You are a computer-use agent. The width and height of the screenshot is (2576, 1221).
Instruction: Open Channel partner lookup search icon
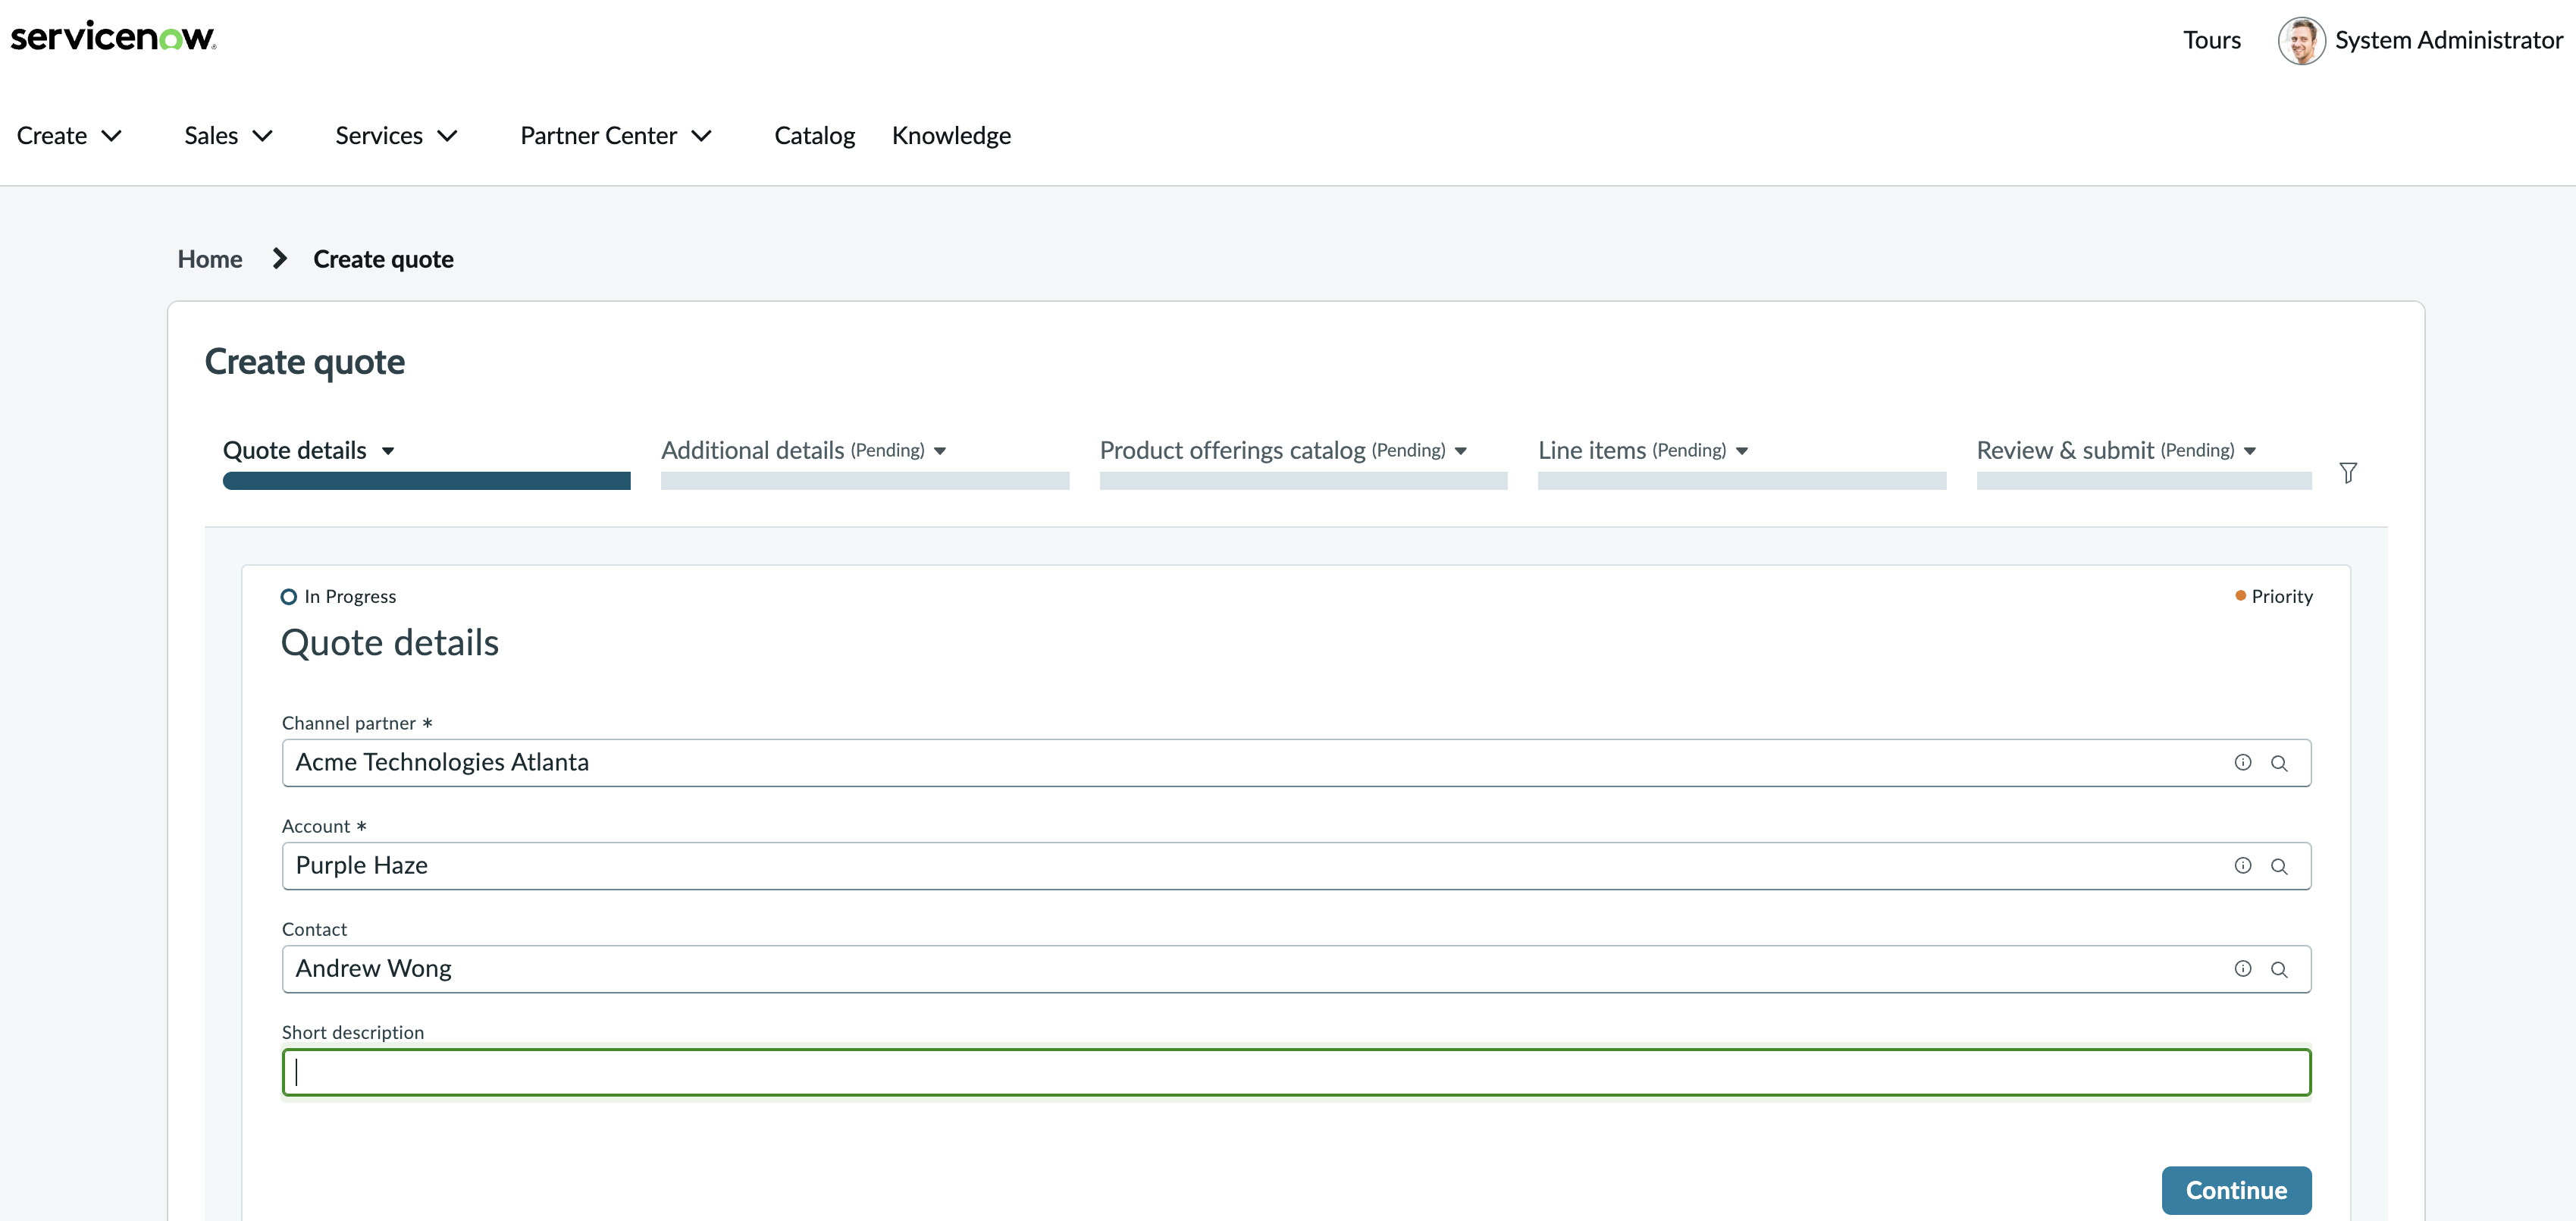tap(2279, 764)
